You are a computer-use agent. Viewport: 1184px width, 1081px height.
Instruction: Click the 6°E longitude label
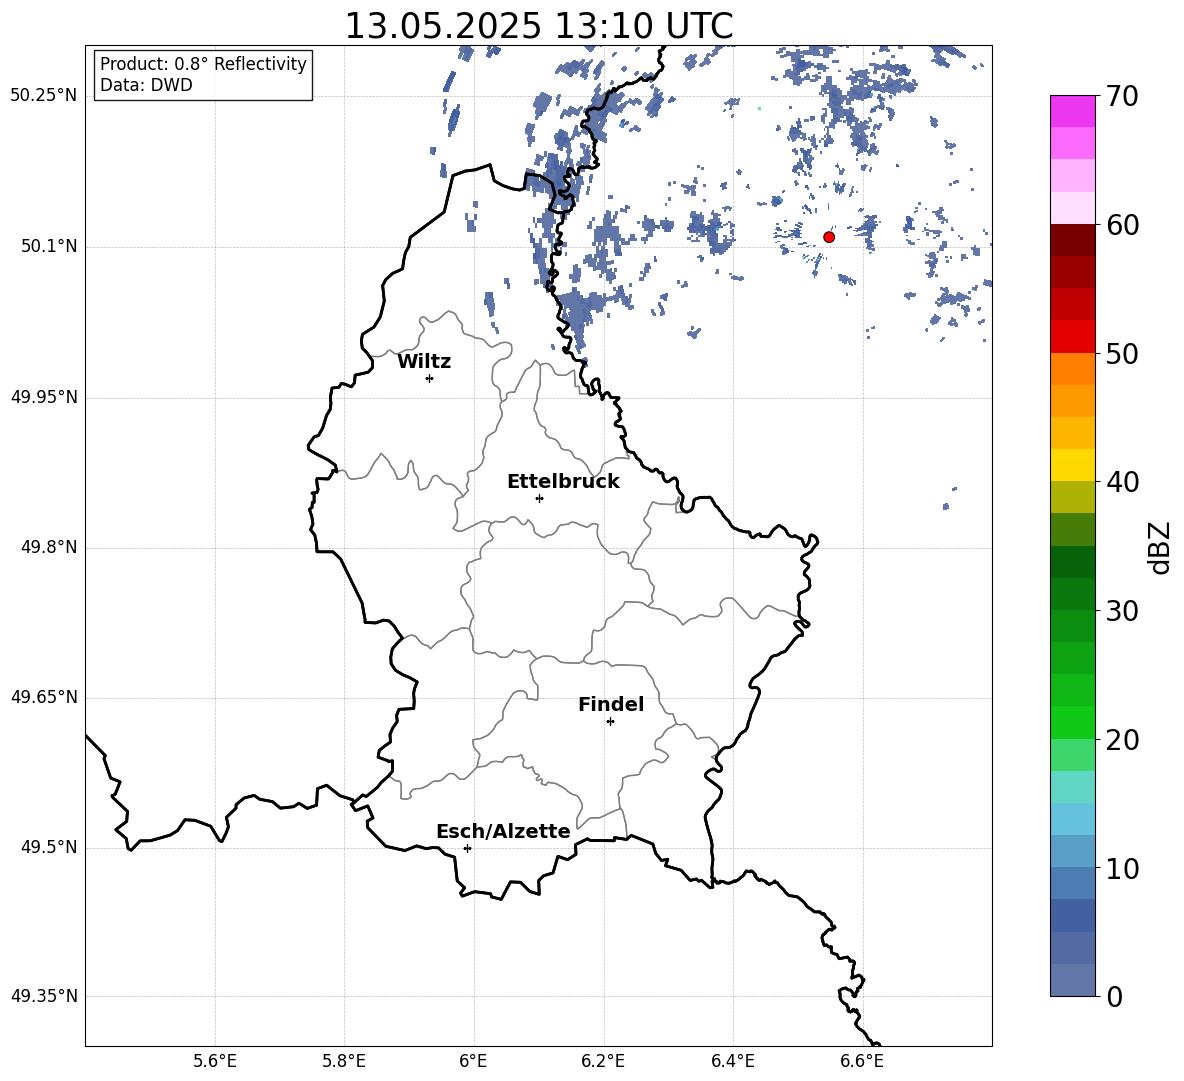click(x=473, y=1061)
